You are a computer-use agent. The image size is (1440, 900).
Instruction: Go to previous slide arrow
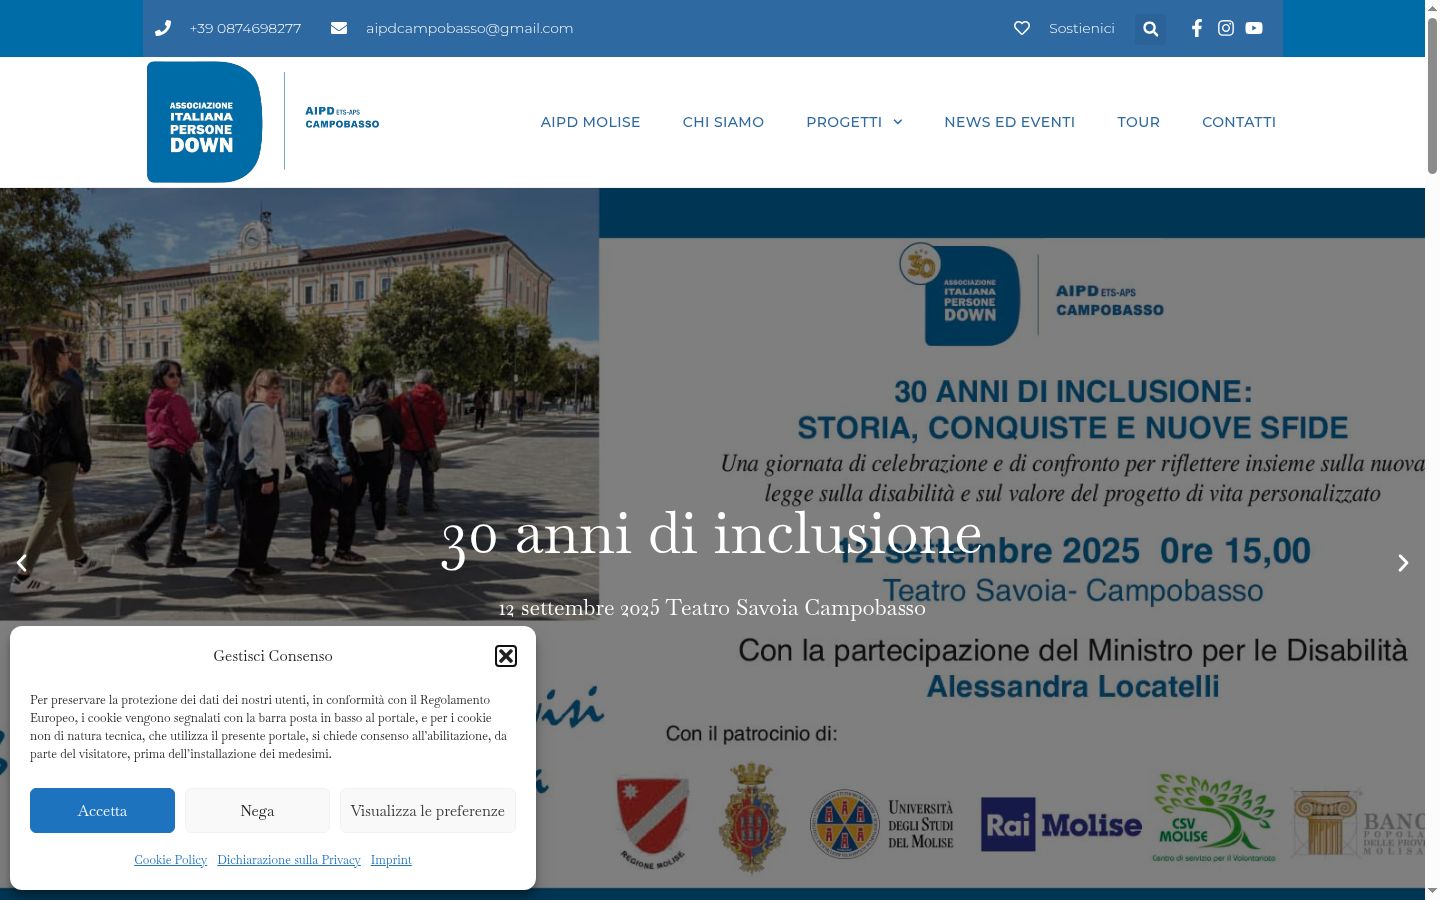tap(21, 563)
